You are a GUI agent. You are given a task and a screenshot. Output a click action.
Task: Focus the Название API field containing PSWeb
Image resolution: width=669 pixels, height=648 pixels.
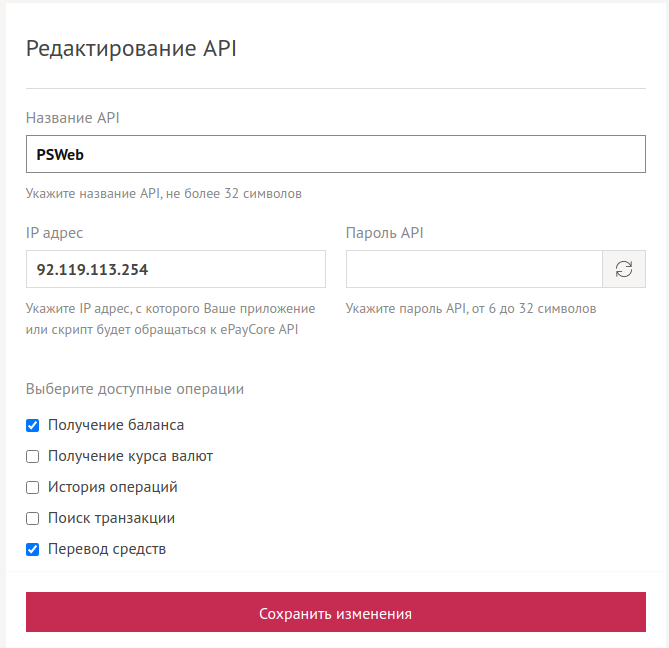coord(336,154)
